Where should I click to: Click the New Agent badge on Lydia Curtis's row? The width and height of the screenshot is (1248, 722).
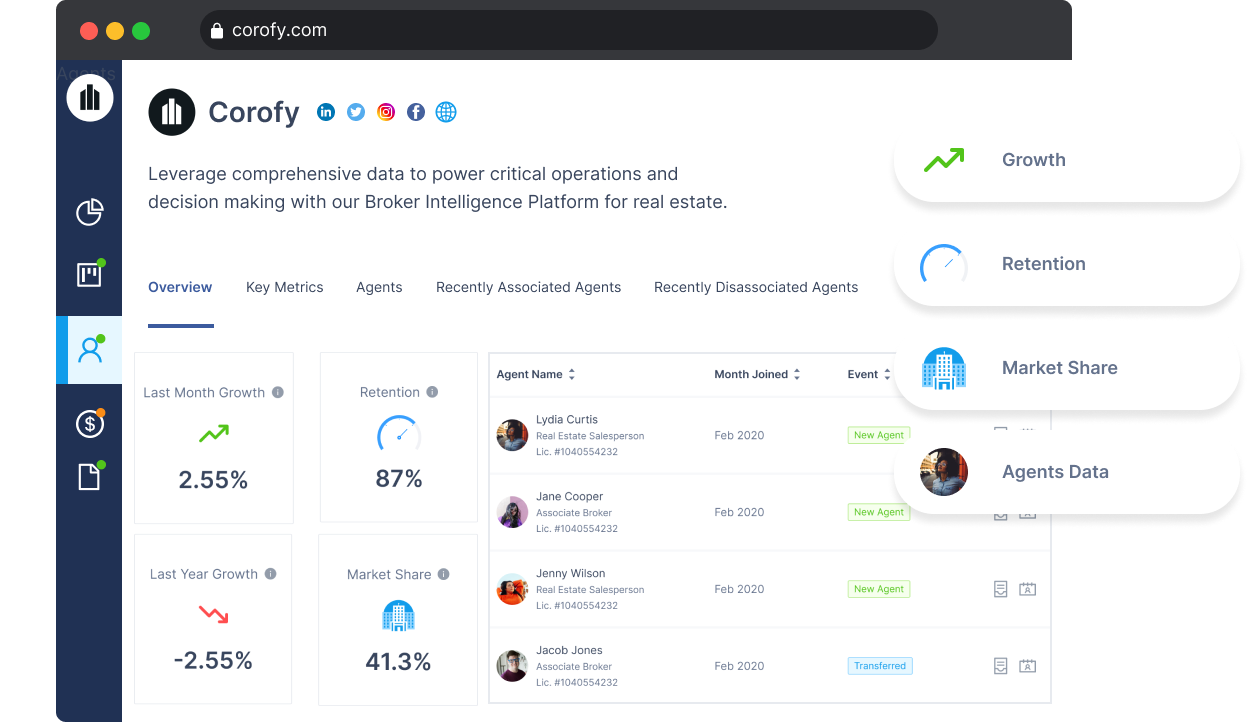(878, 435)
